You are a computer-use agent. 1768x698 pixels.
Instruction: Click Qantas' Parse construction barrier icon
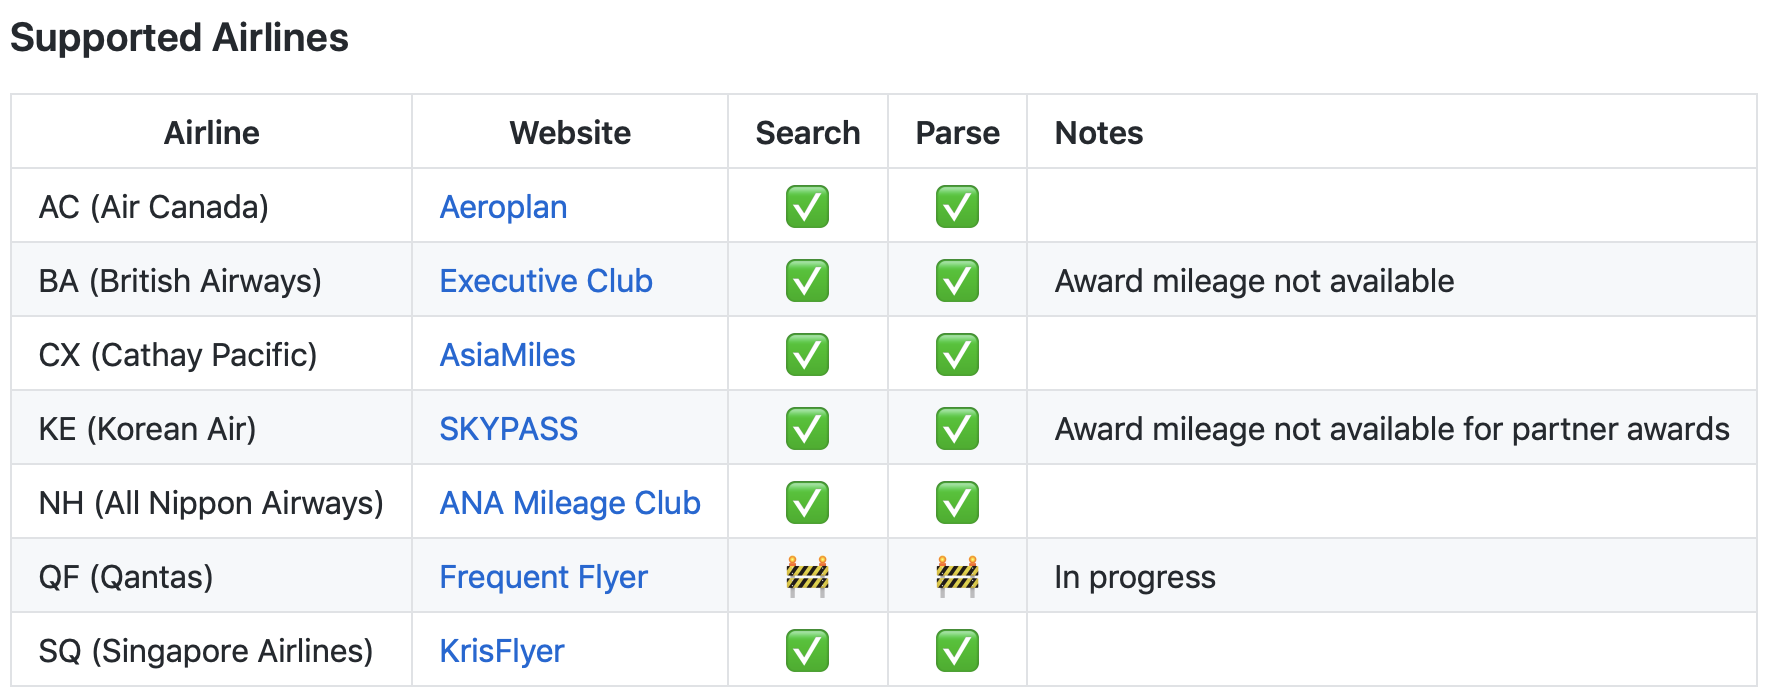click(x=957, y=577)
